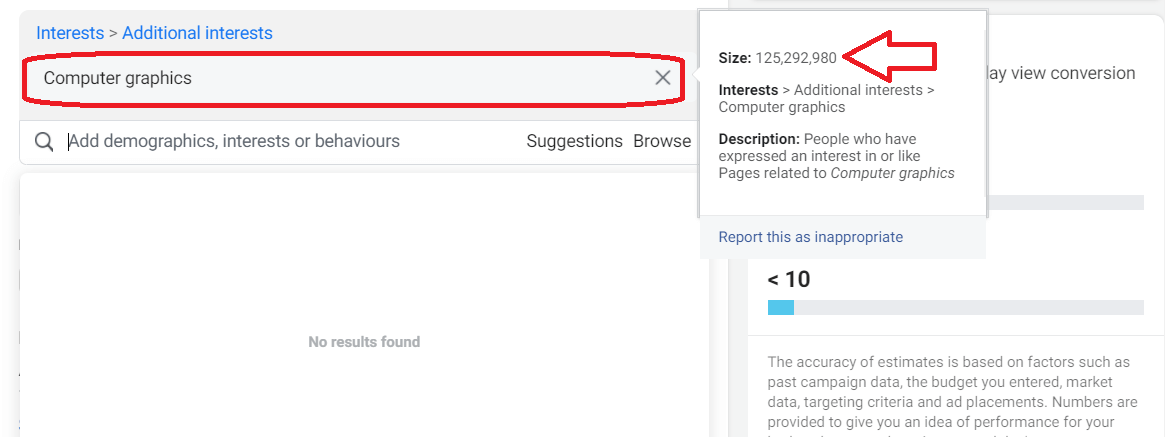Screen dimensions: 1165x437
Task: Follow the Interests breadcrumb link
Action: (x=70, y=33)
